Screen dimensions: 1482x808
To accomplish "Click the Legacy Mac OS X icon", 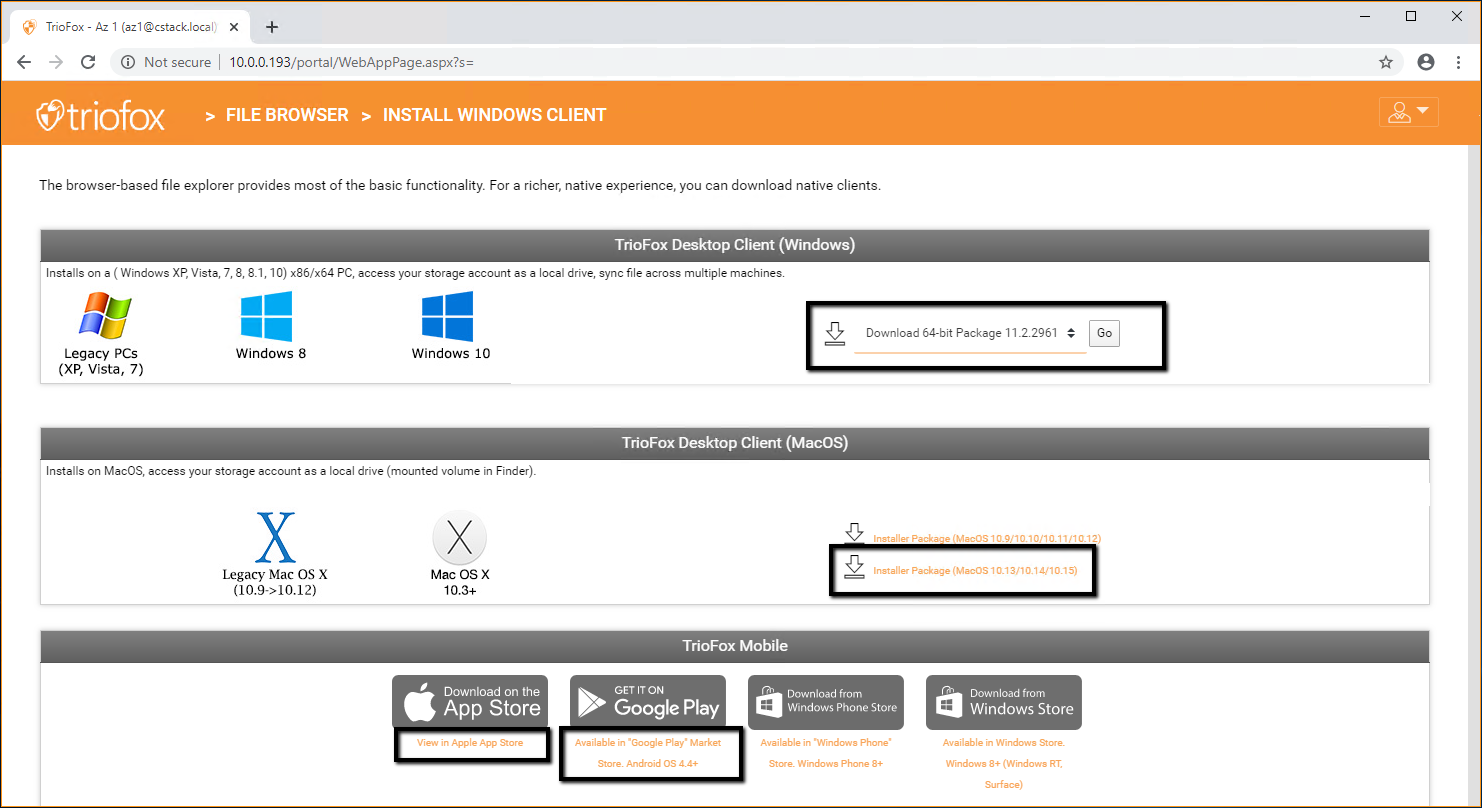I will click(275, 538).
